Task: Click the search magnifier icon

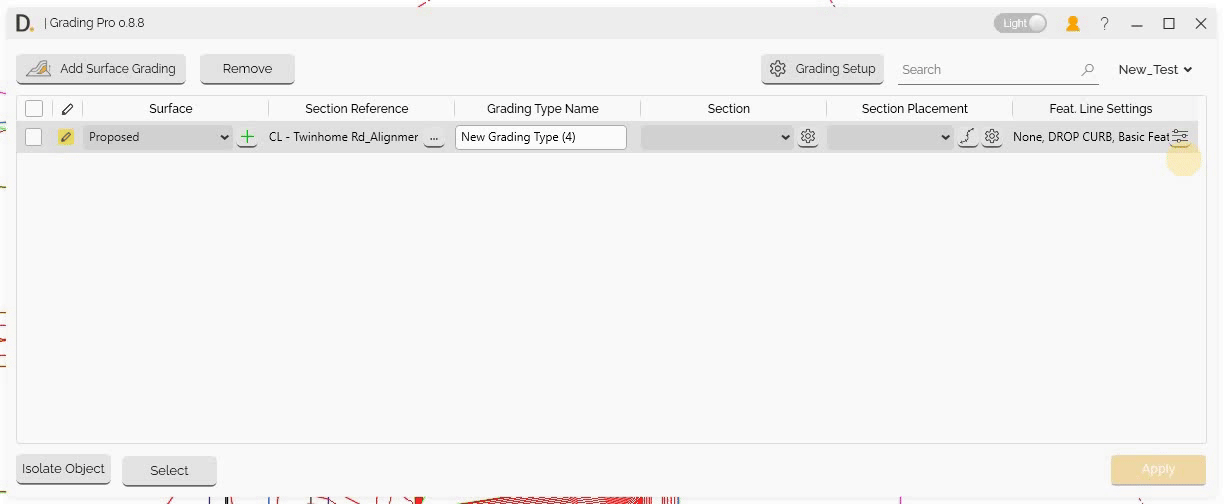Action: pos(1087,70)
